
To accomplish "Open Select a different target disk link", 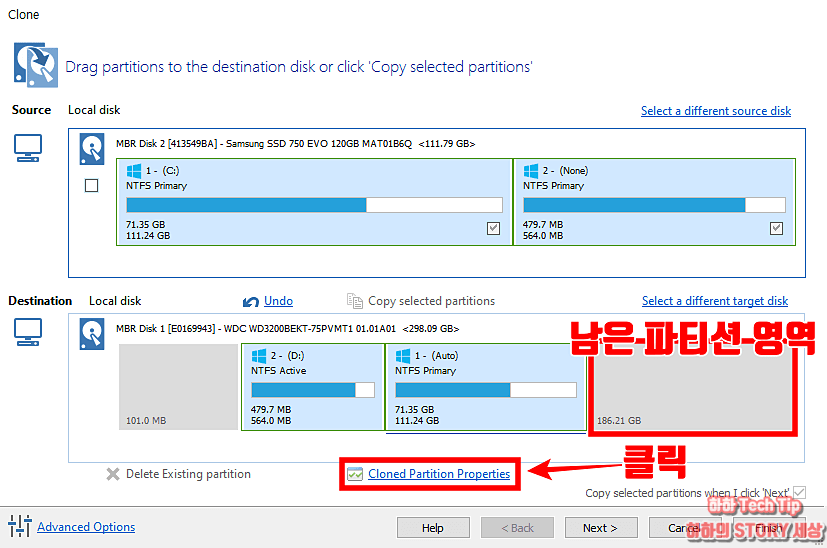I will pos(715,301).
